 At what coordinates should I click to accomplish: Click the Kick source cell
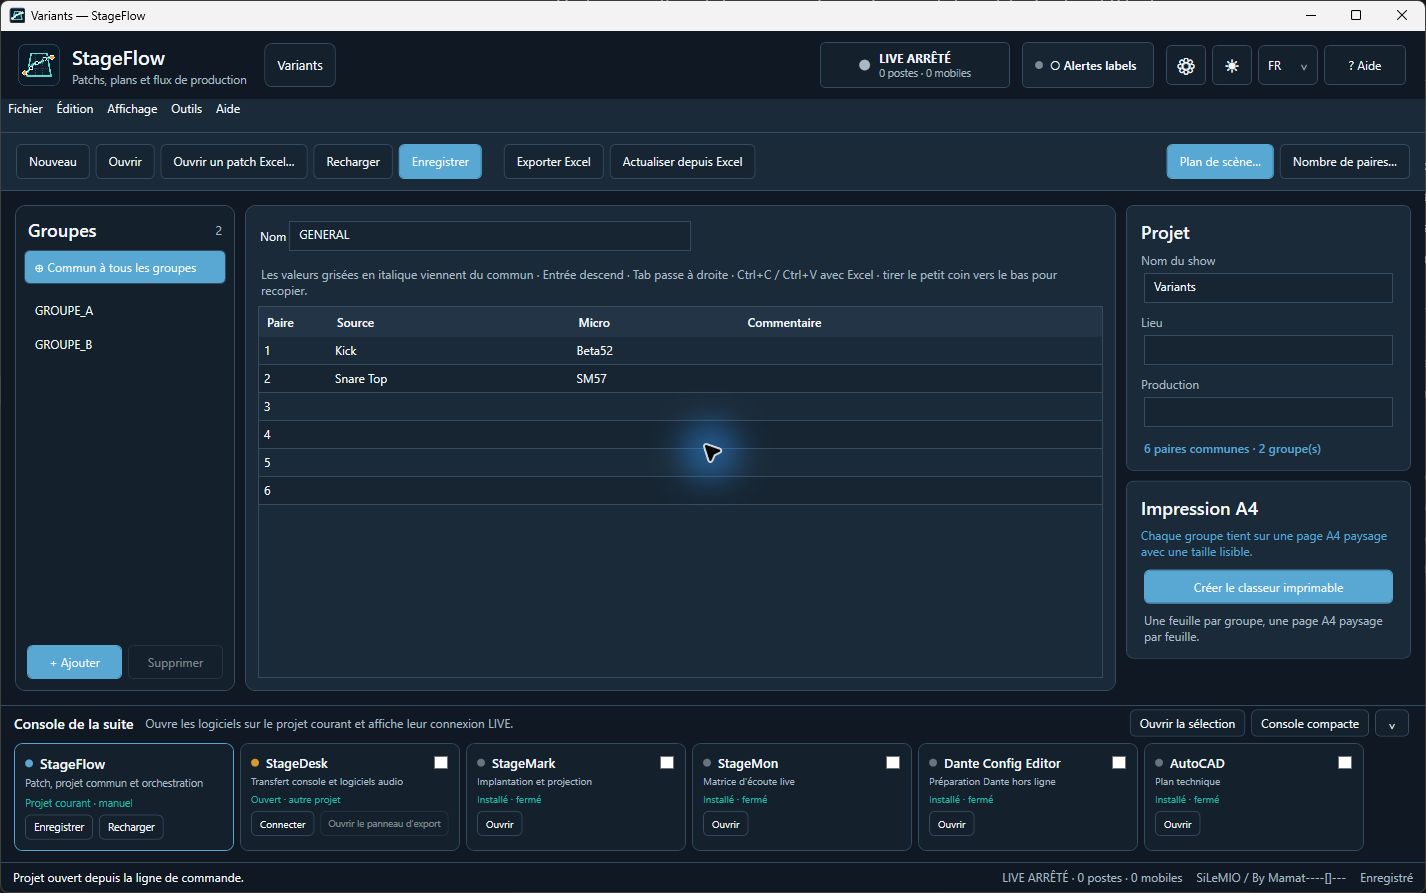click(450, 351)
